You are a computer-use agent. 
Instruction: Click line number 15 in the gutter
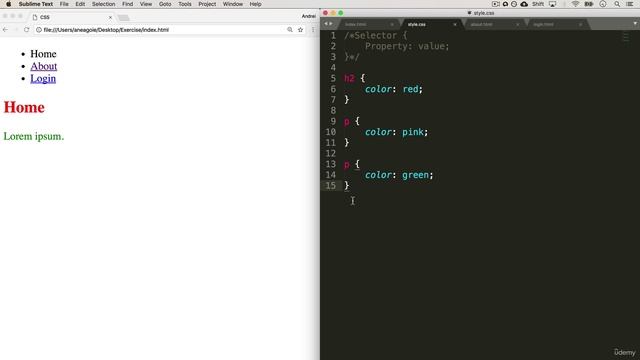tap(331, 186)
